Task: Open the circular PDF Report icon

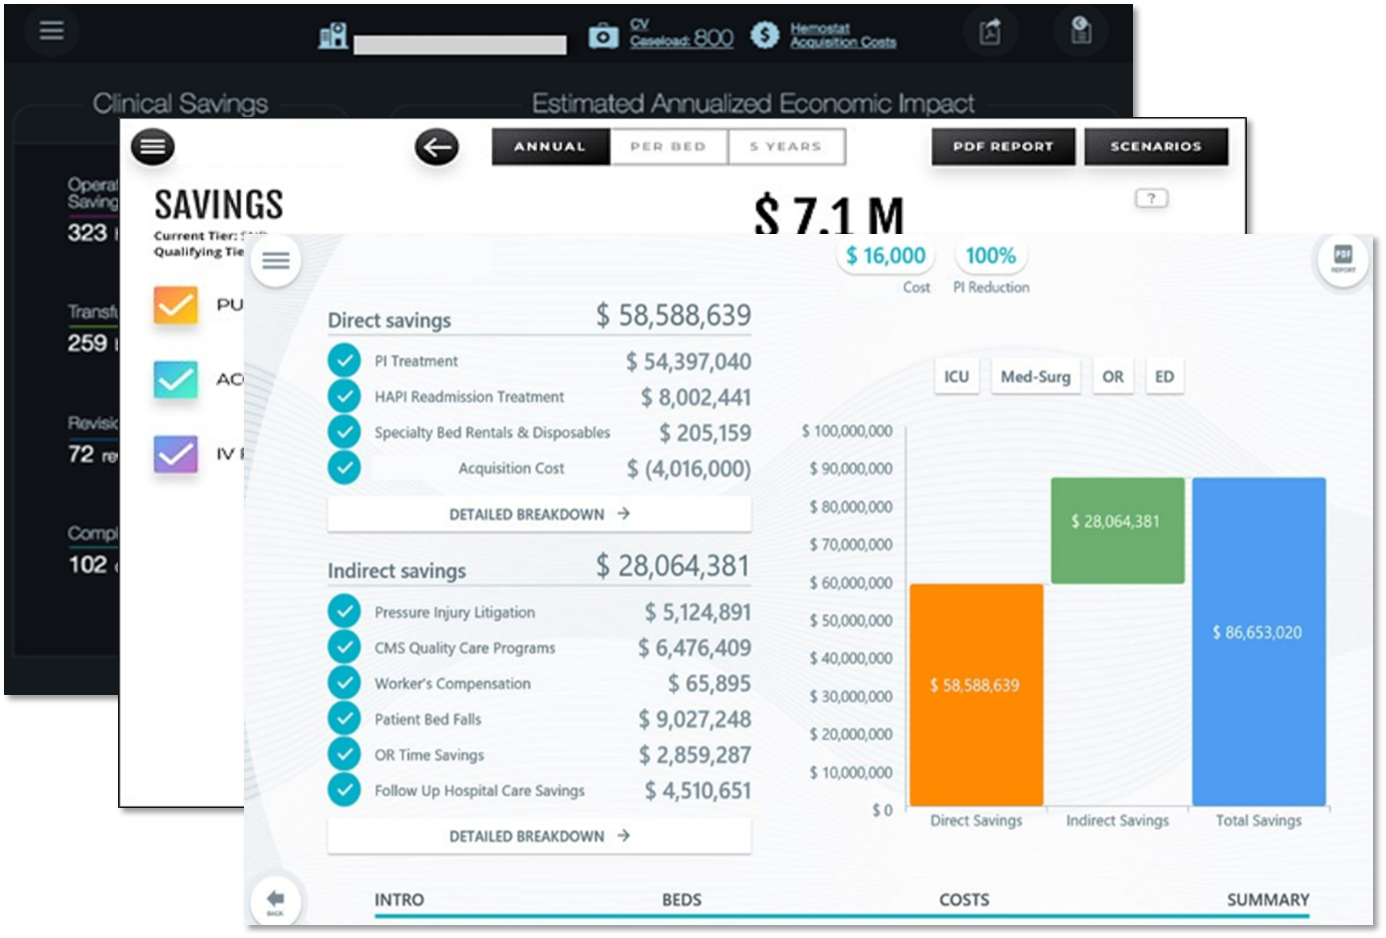Action: point(1342,260)
